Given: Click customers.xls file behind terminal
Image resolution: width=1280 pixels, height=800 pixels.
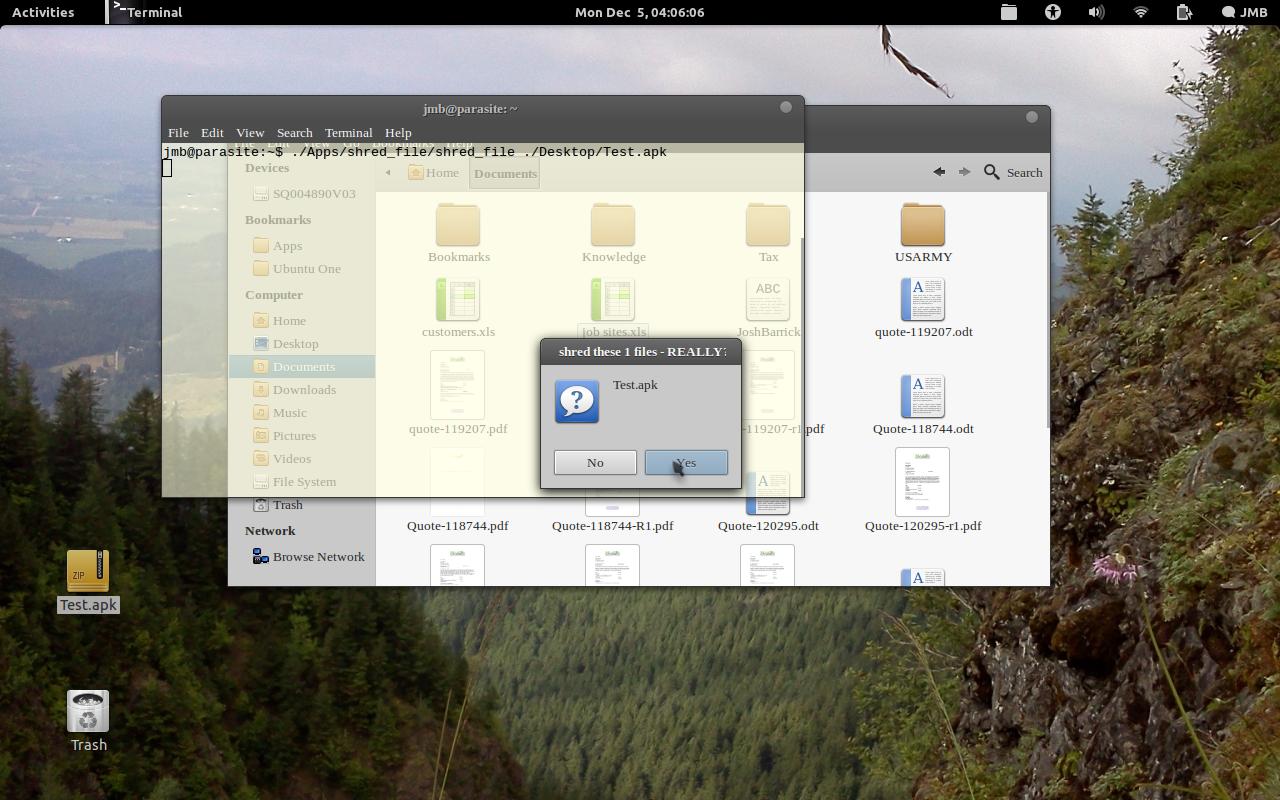Looking at the screenshot, I should point(458,308).
